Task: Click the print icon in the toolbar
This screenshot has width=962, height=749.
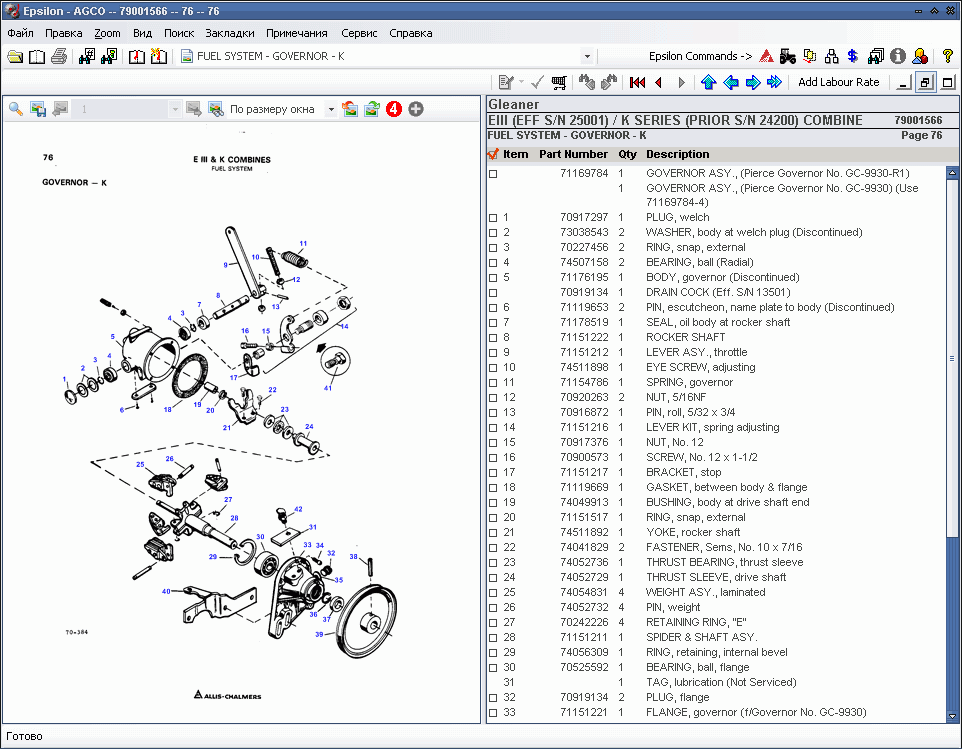Action: click(x=59, y=56)
